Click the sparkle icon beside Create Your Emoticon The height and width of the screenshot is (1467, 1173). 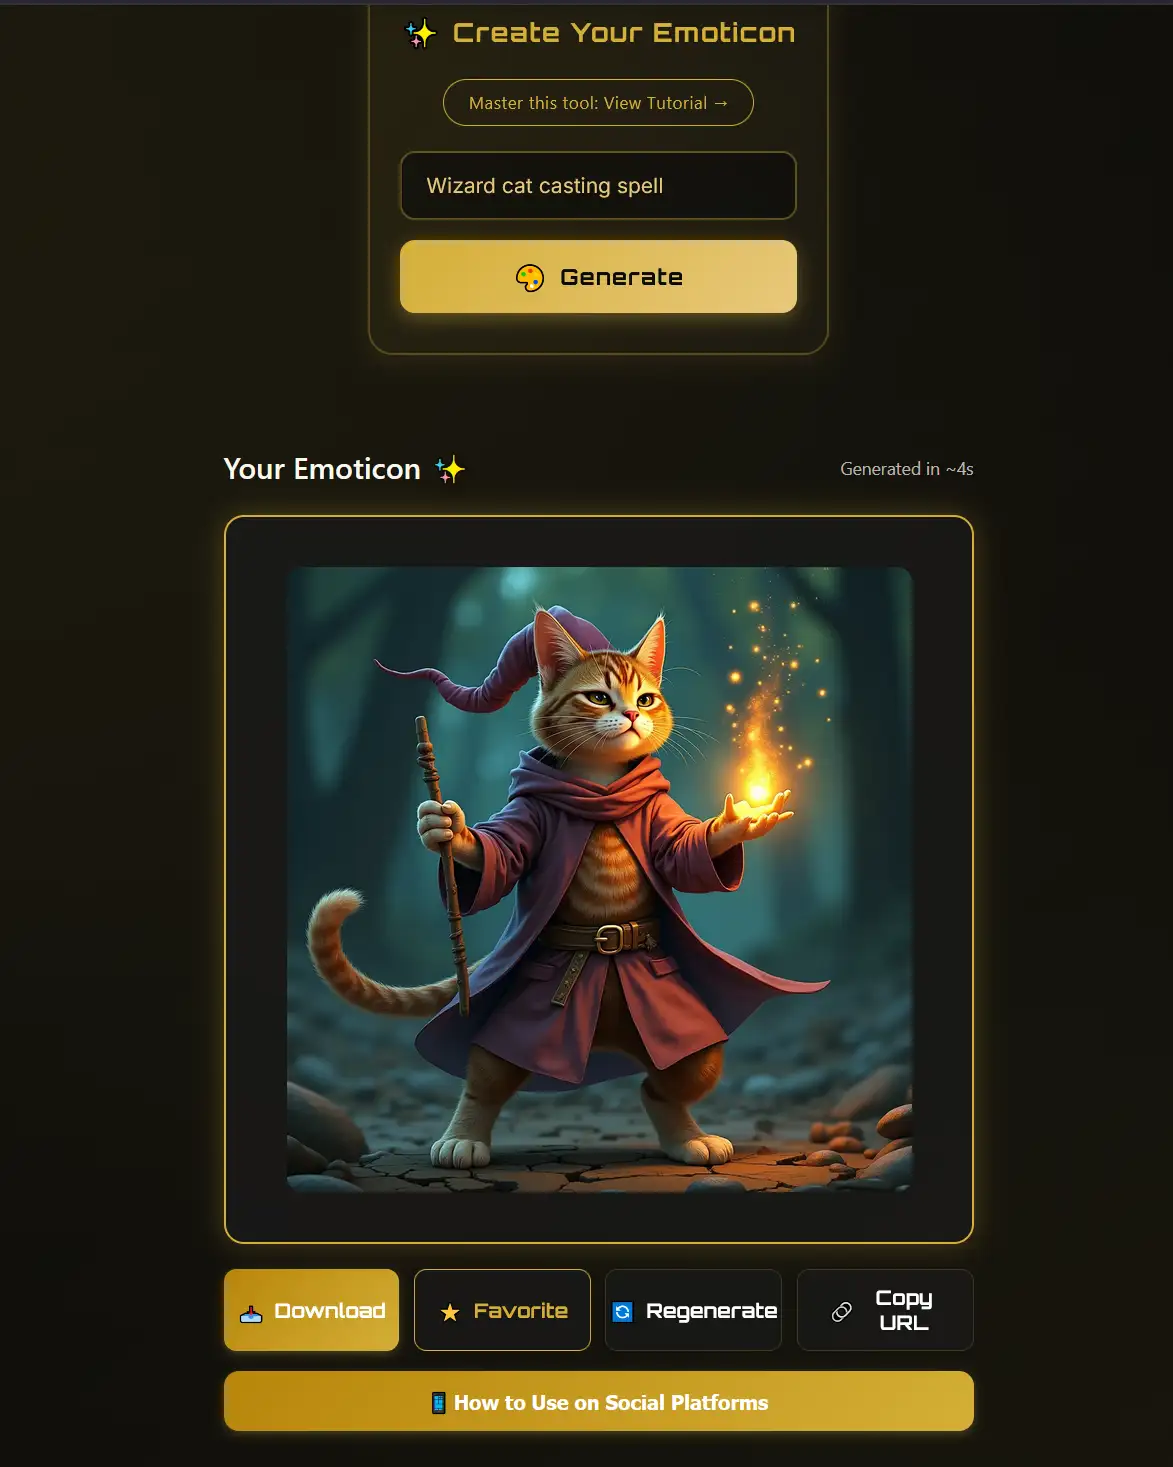click(421, 34)
